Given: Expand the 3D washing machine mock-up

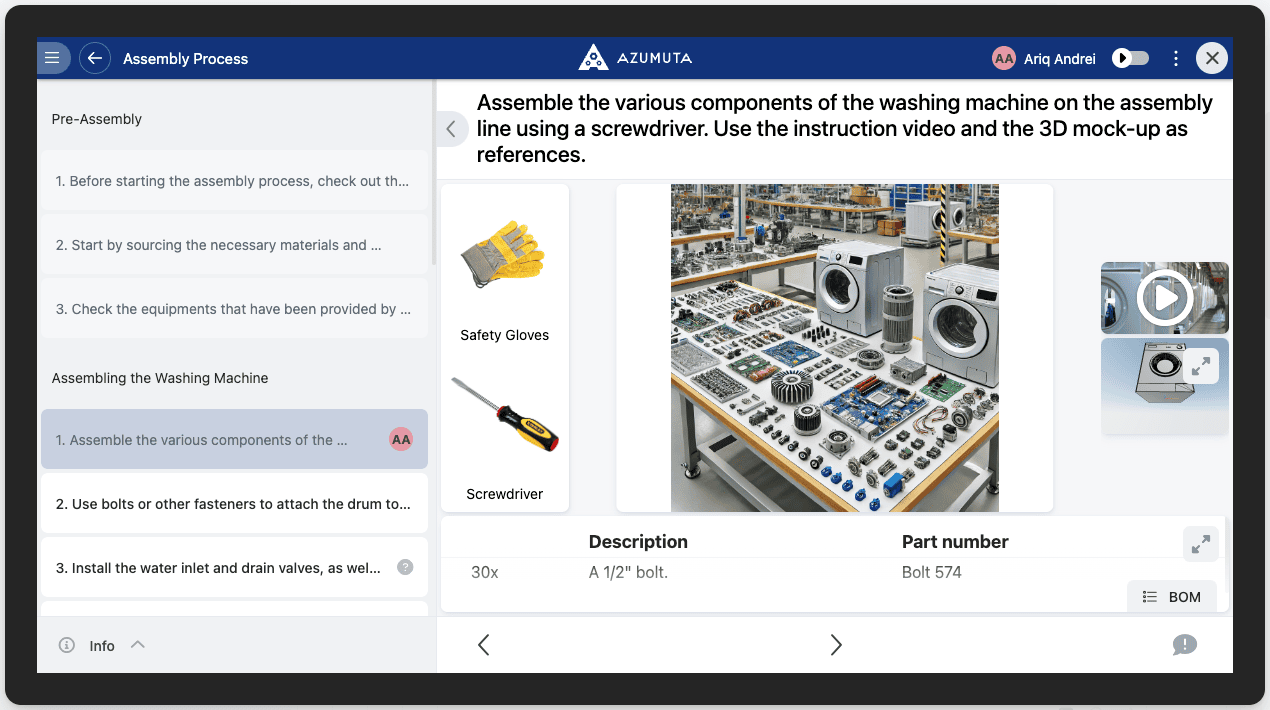Looking at the screenshot, I should pyautogui.click(x=1201, y=366).
